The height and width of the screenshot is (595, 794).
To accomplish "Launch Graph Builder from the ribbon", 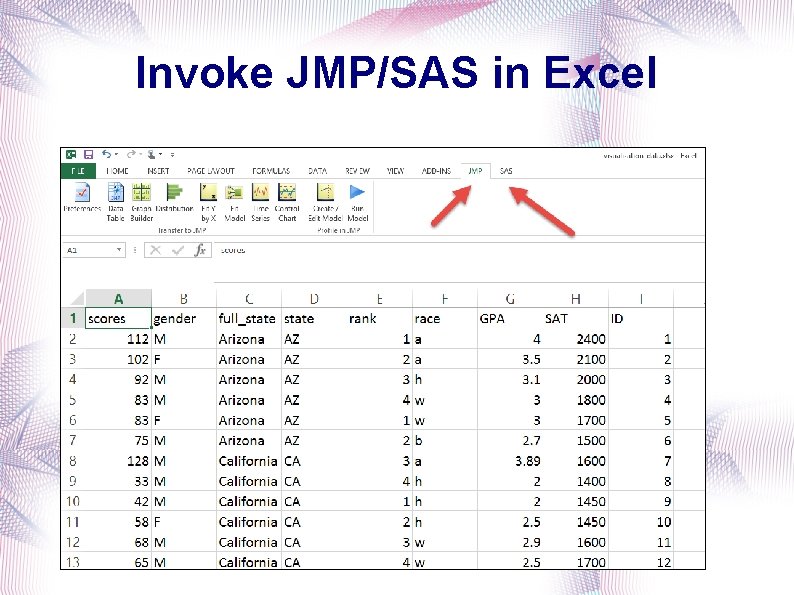I will 141,203.
